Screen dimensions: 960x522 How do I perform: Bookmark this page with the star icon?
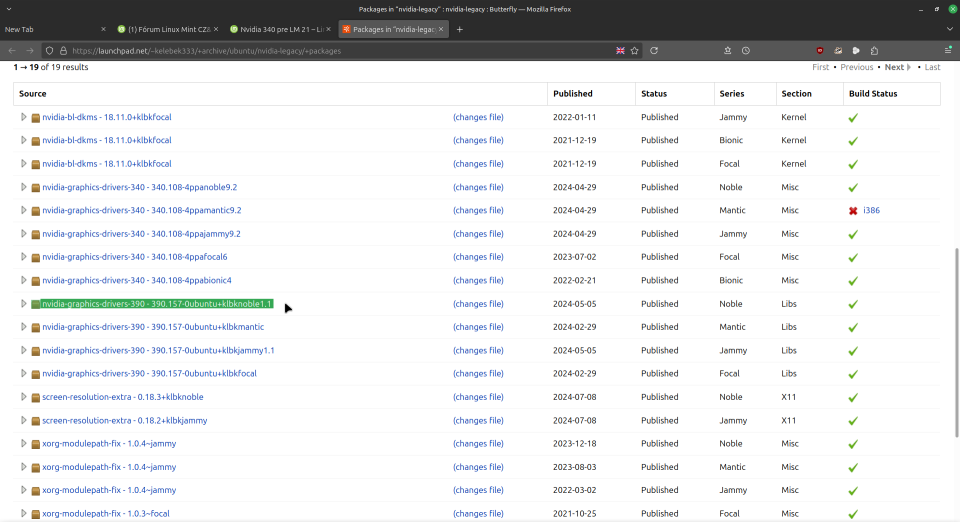click(x=634, y=50)
